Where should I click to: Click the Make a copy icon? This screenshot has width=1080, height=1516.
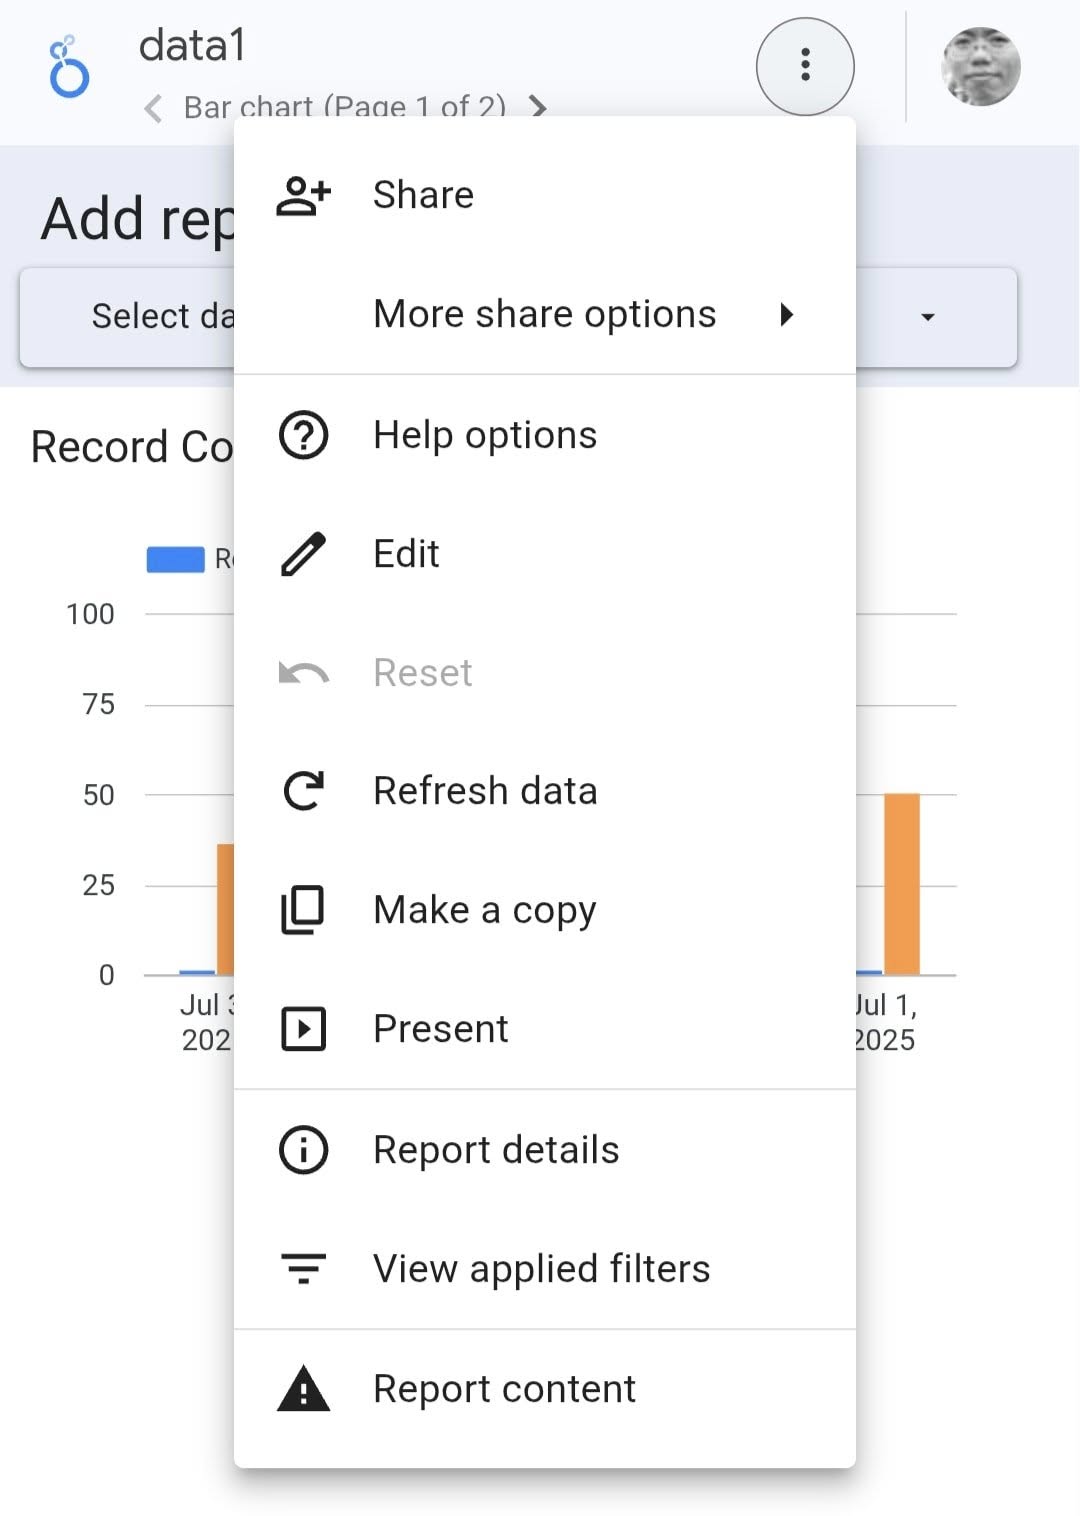point(303,910)
